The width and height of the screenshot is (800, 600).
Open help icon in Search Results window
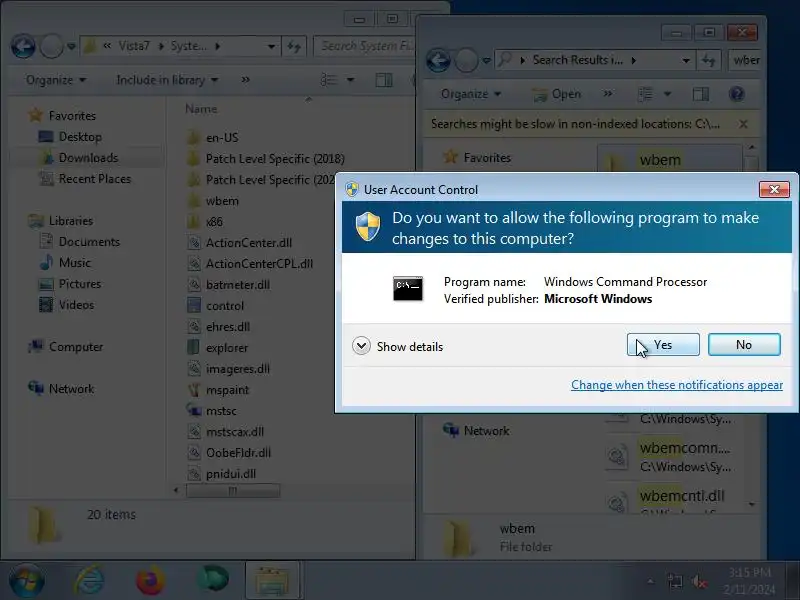pos(737,94)
